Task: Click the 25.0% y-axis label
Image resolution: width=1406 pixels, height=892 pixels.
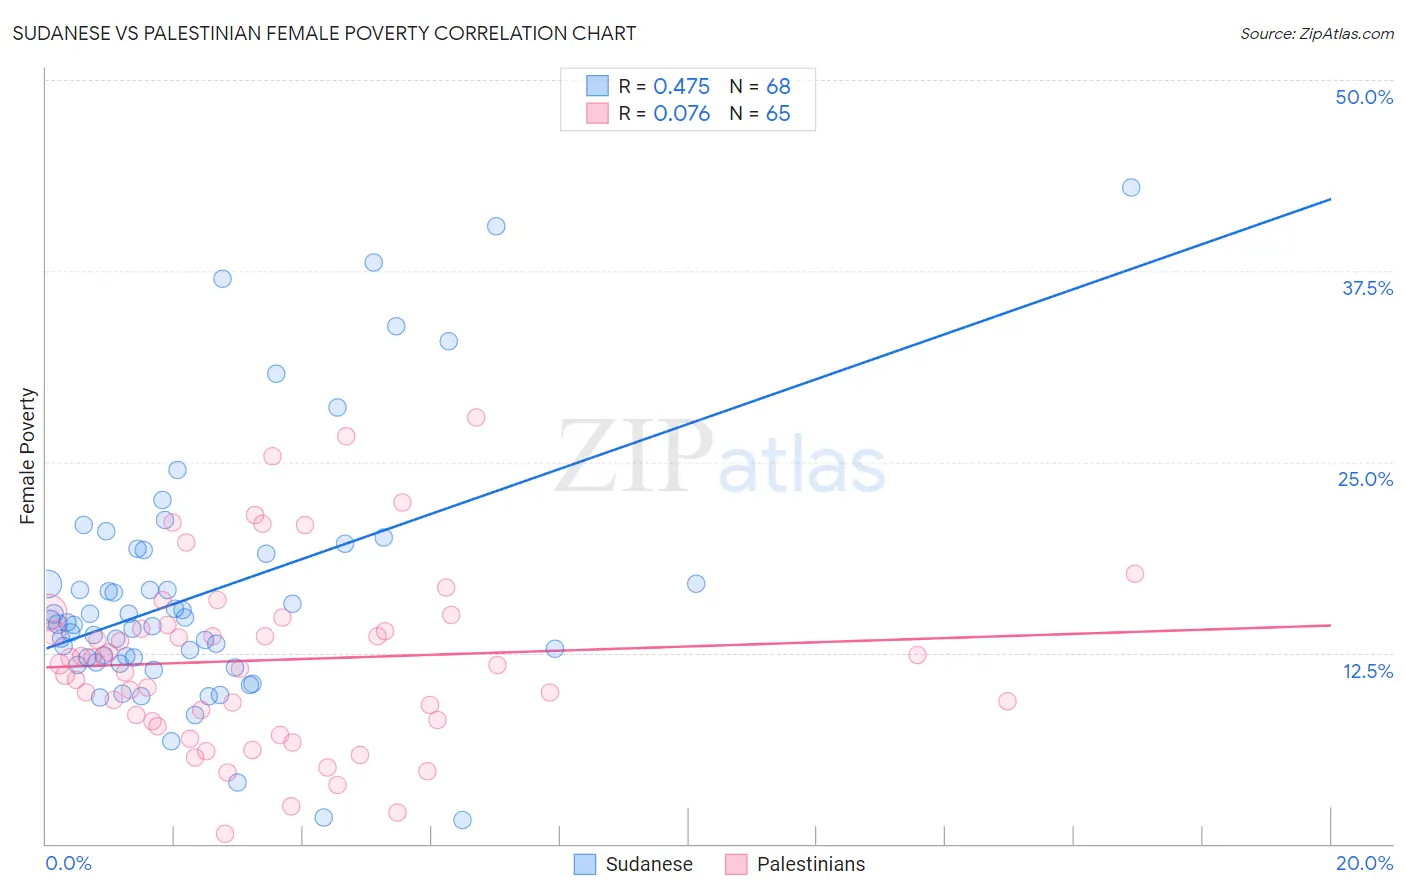Action: pyautogui.click(x=1365, y=479)
